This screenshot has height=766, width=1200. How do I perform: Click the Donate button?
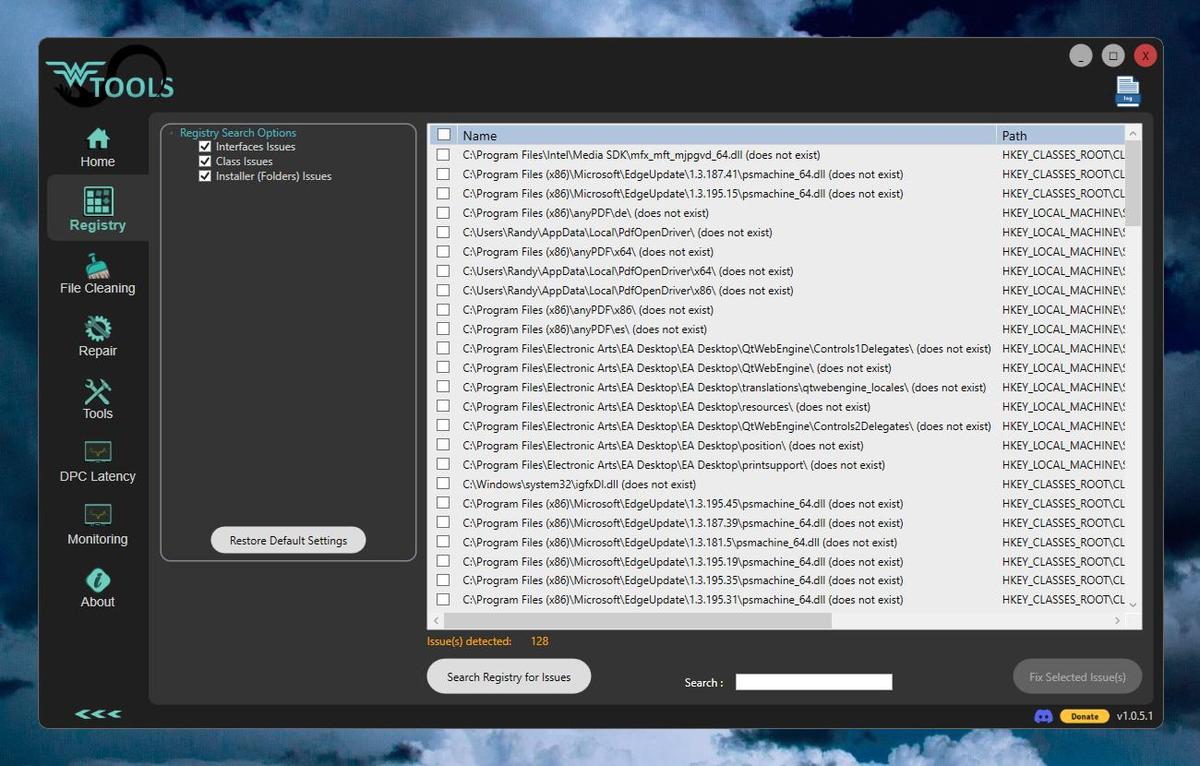1084,716
